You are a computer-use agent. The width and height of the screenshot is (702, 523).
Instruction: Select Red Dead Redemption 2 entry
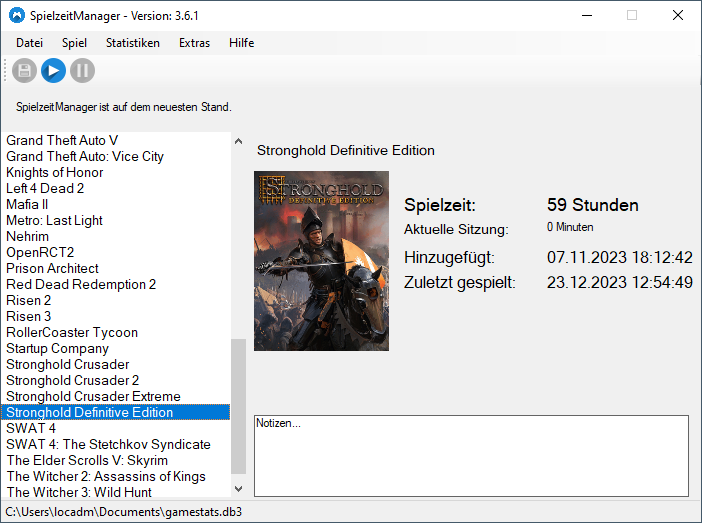[81, 284]
